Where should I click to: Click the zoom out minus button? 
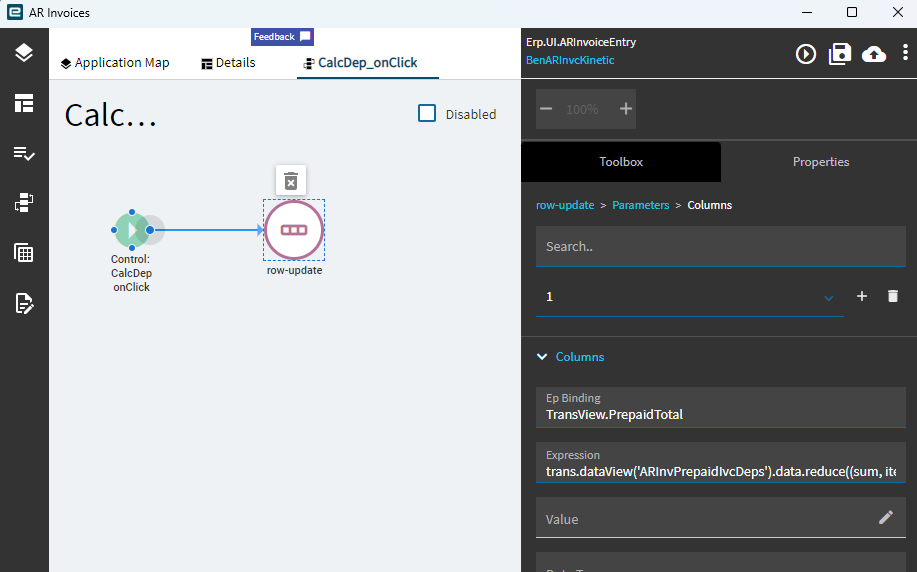tap(545, 109)
